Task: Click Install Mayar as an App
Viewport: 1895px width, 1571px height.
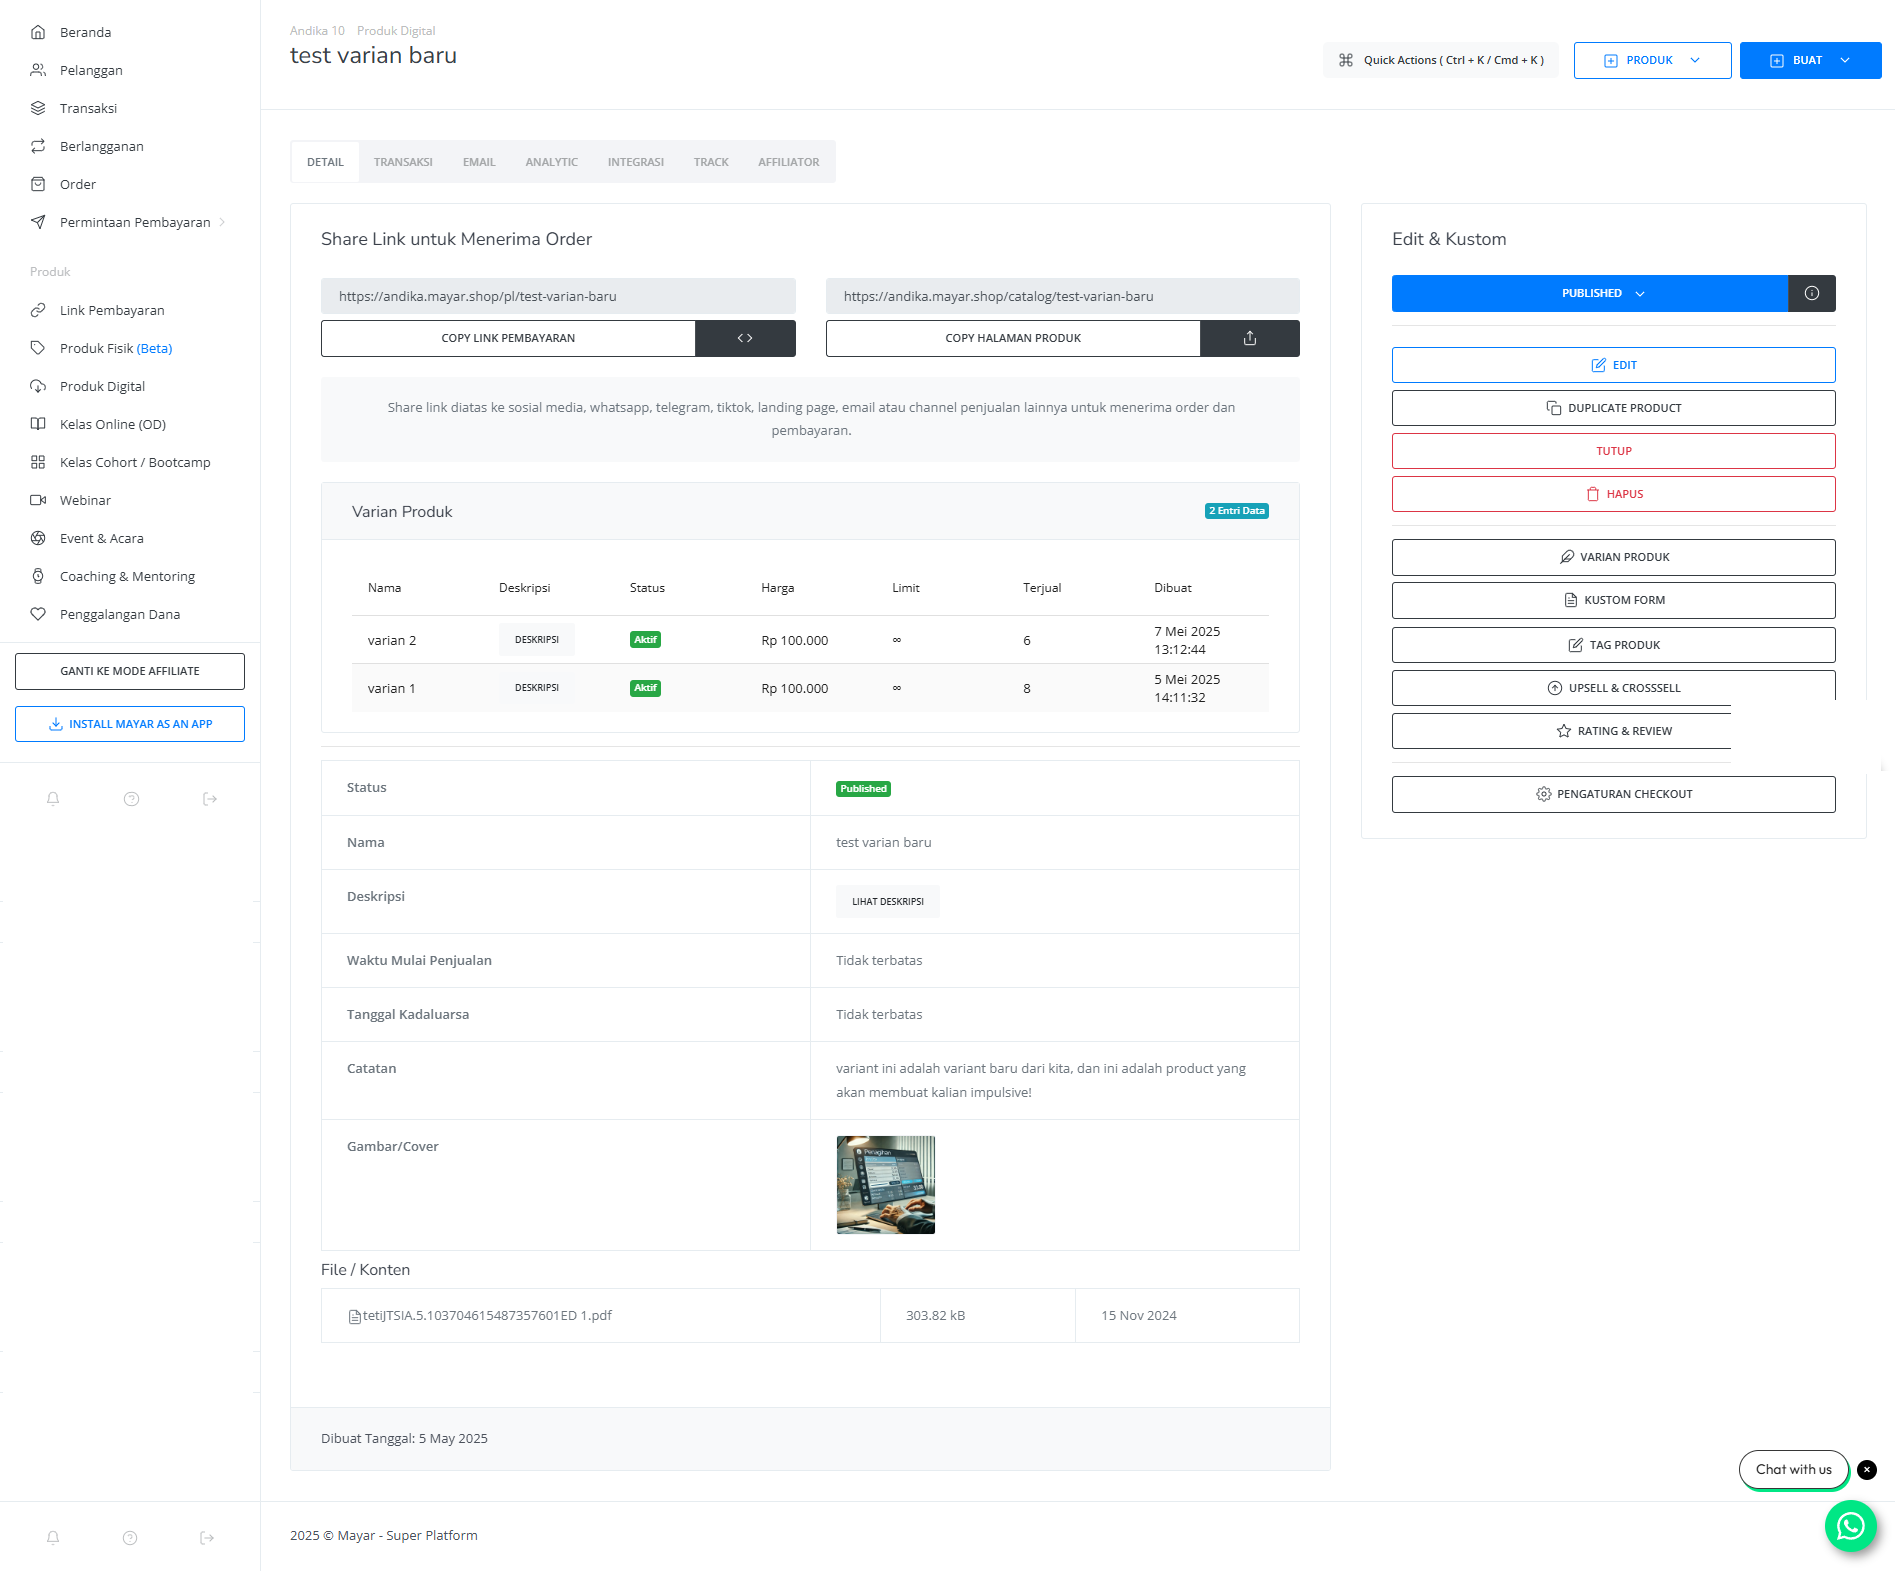Action: (x=130, y=724)
